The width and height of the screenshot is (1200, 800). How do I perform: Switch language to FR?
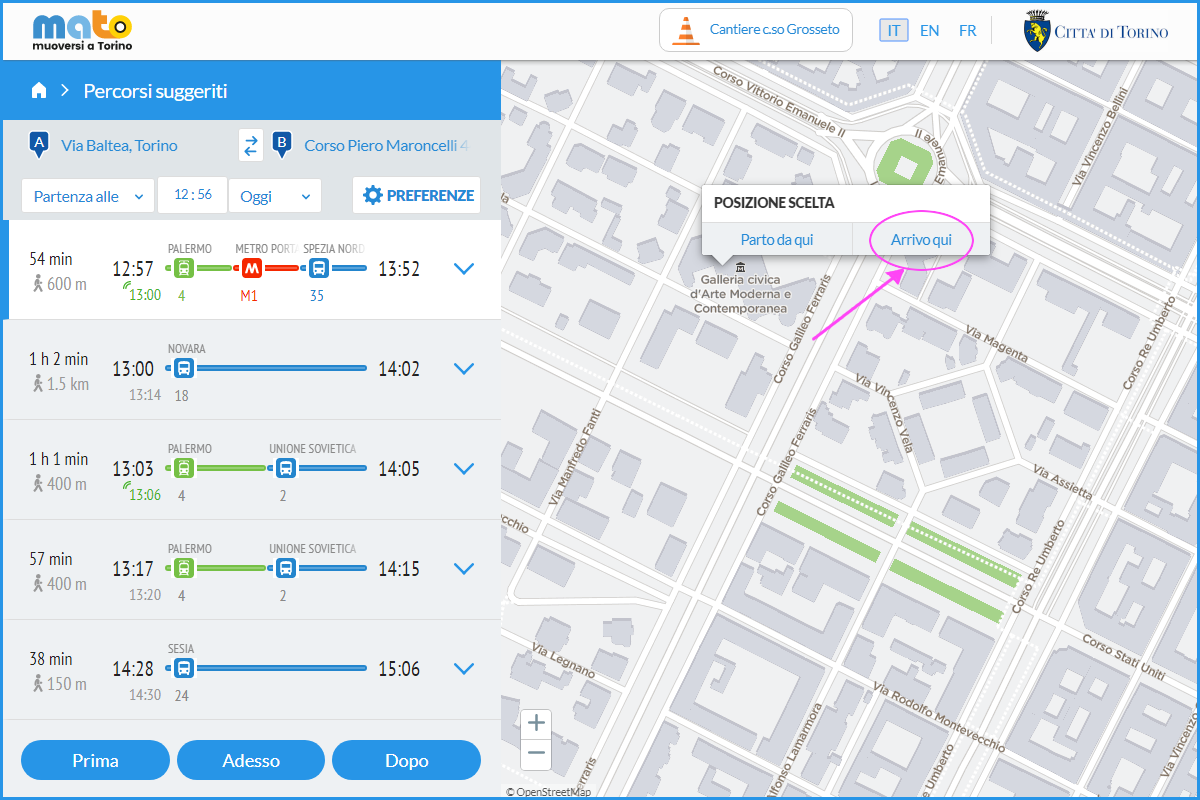pyautogui.click(x=967, y=30)
